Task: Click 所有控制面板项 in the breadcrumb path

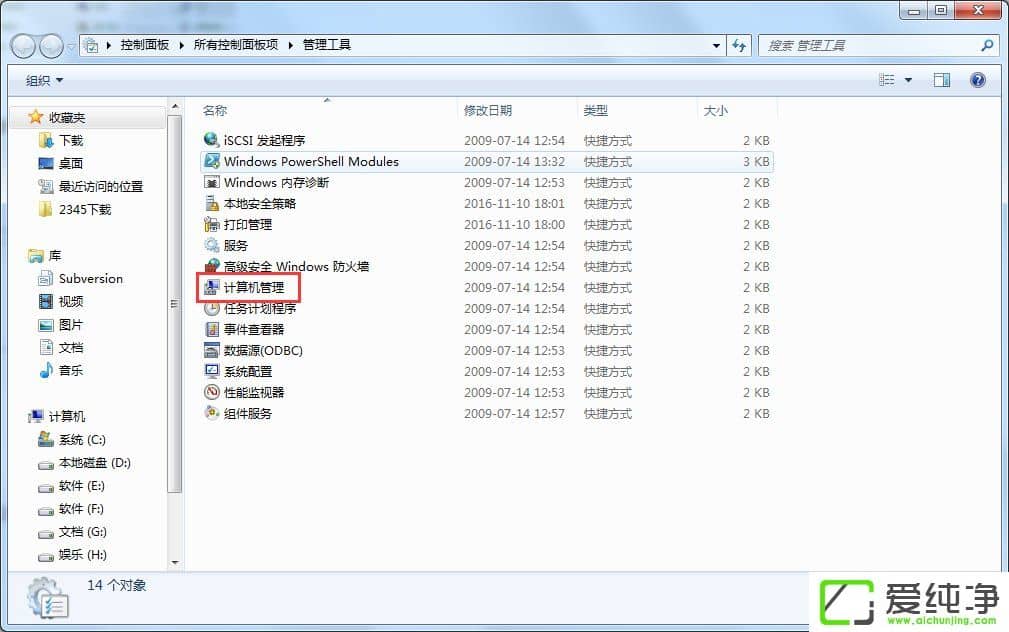Action: pos(236,45)
